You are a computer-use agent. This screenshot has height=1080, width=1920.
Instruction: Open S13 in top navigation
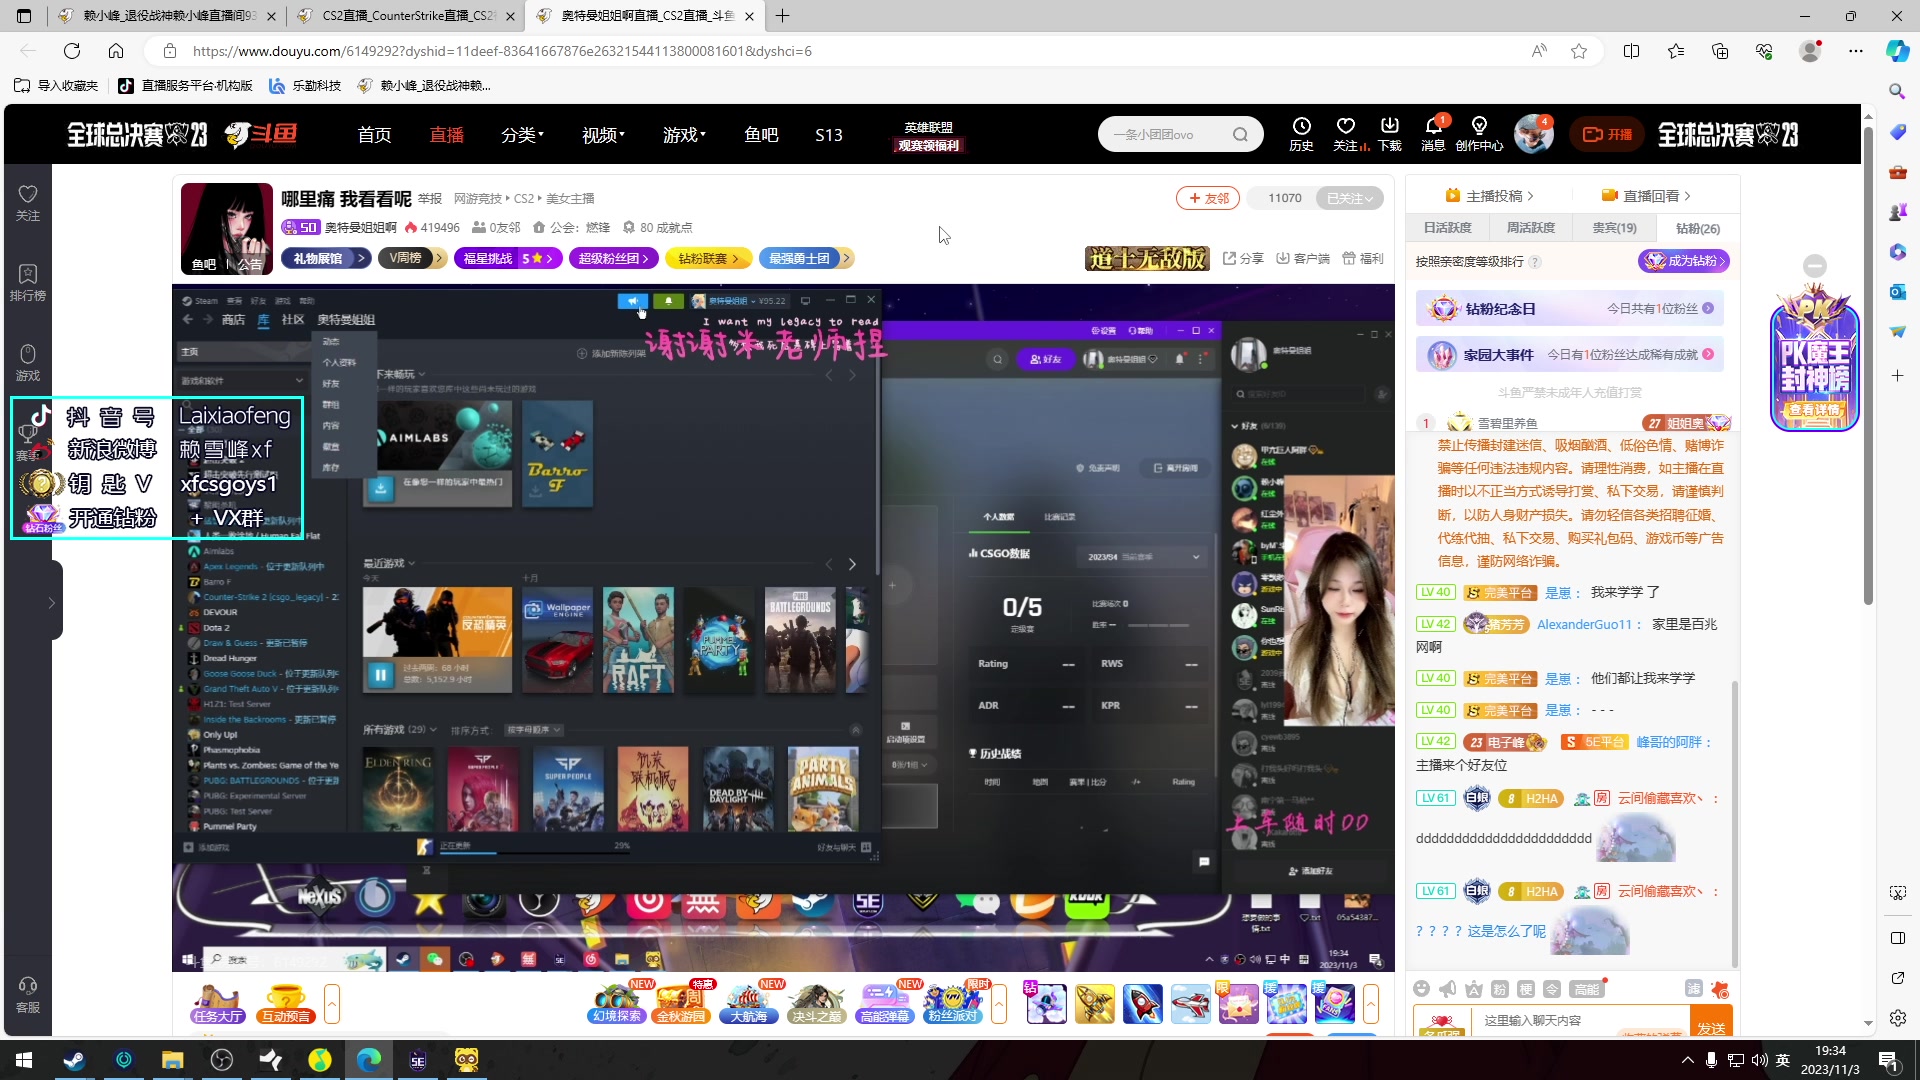829,134
